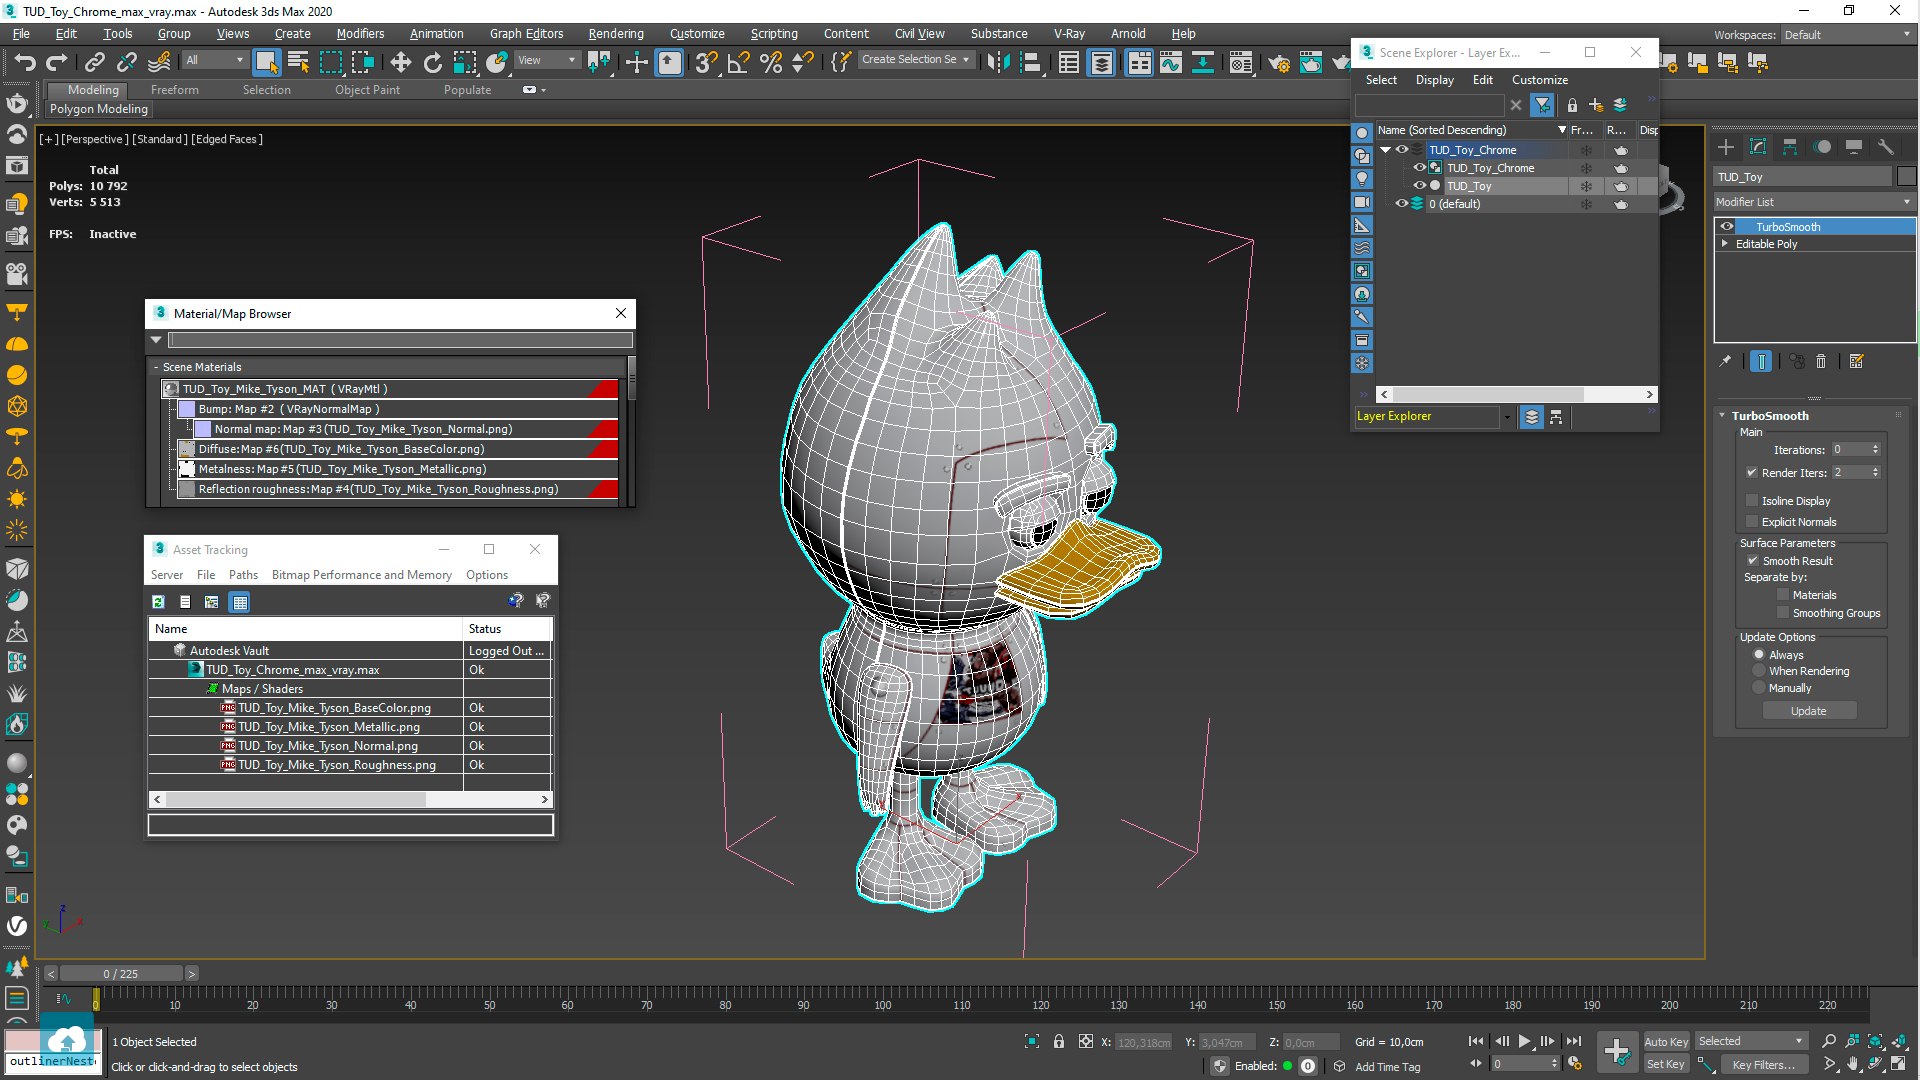Collapse the TurboSmooth rollout
1920x1080 pixels.
click(1722, 416)
